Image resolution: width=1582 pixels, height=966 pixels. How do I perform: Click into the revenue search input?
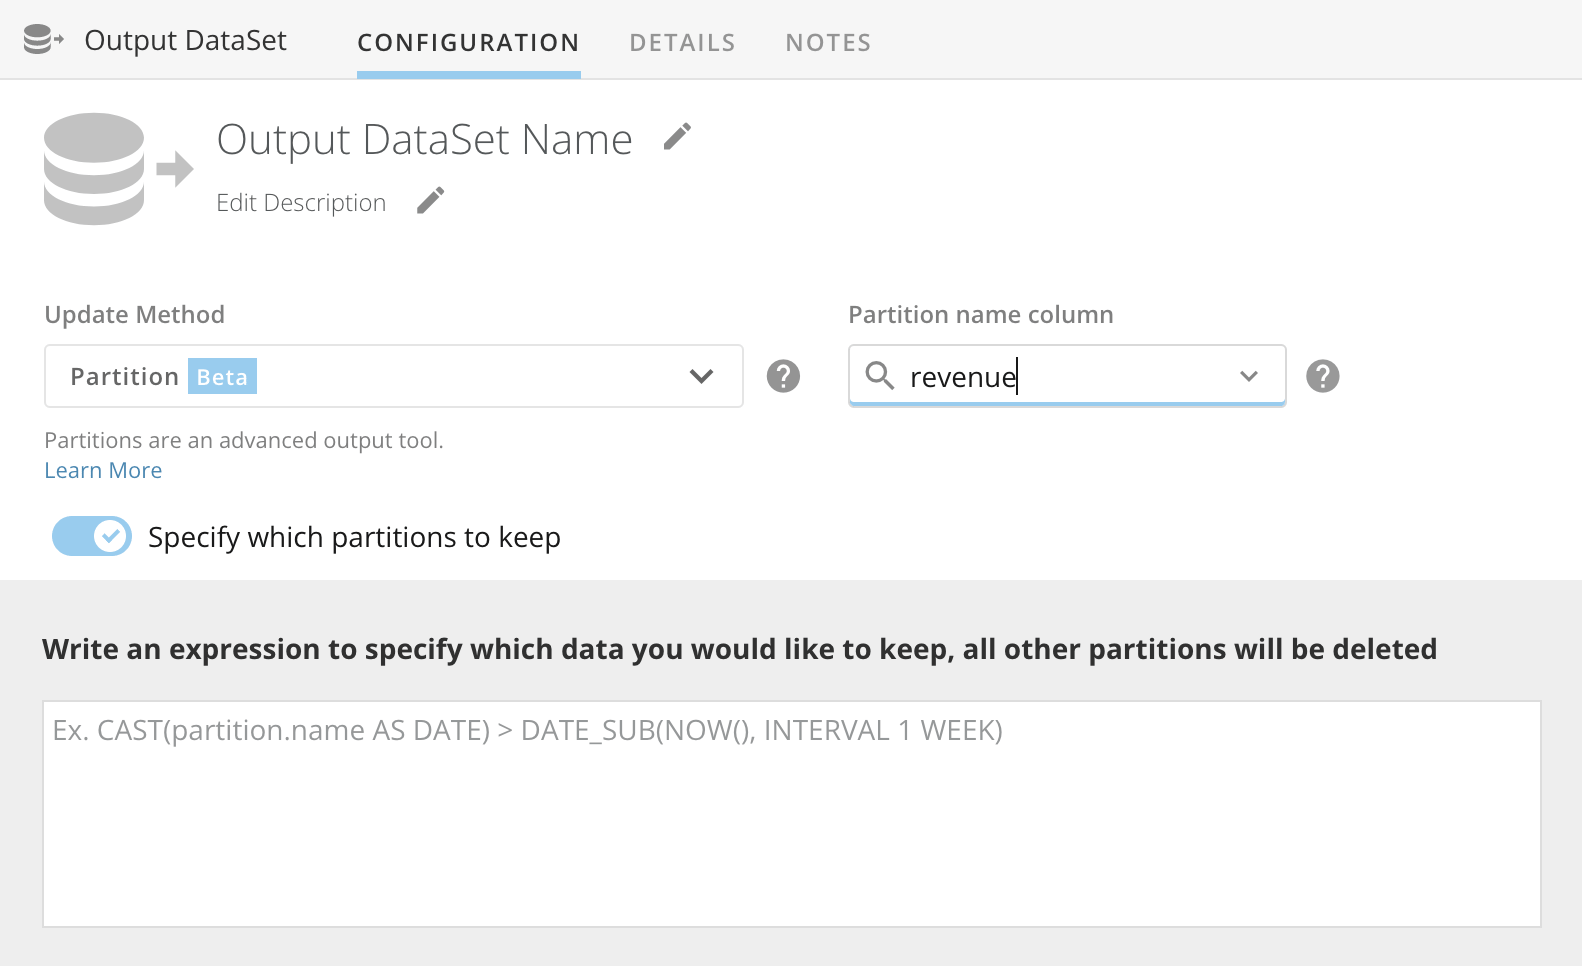pyautogui.click(x=1067, y=376)
